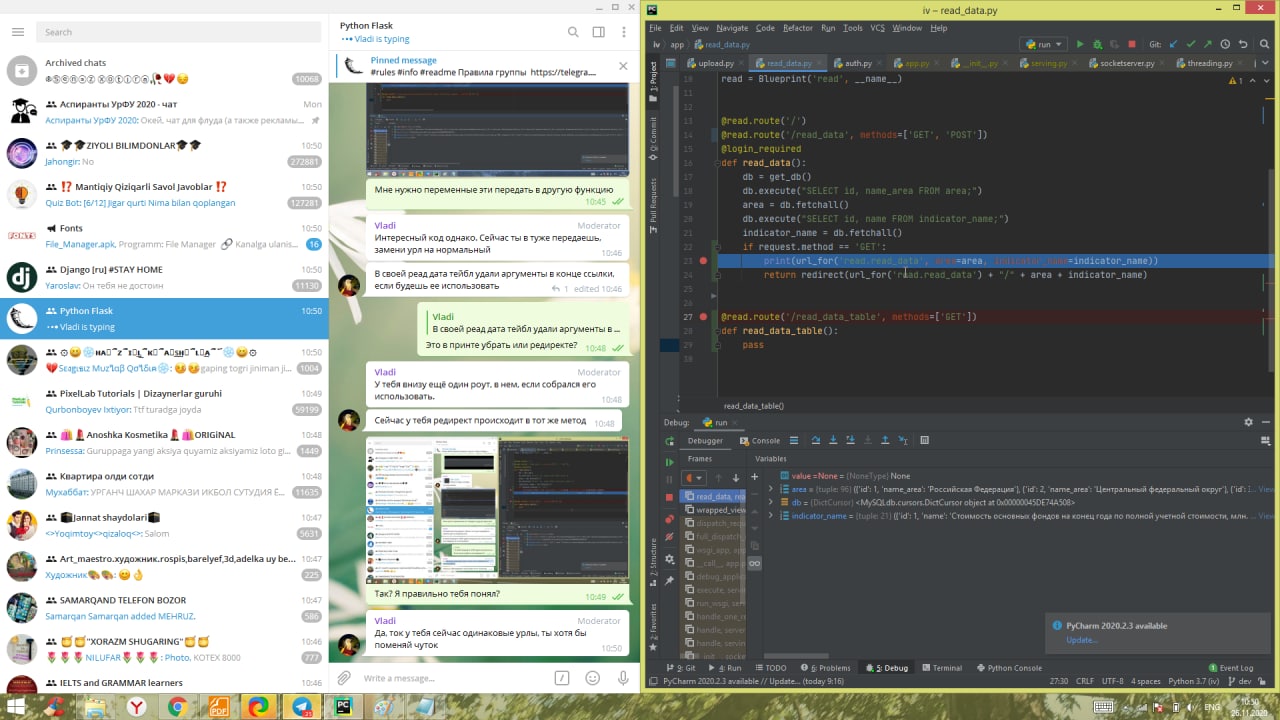Click Git rollback arrow icon

[1243, 44]
